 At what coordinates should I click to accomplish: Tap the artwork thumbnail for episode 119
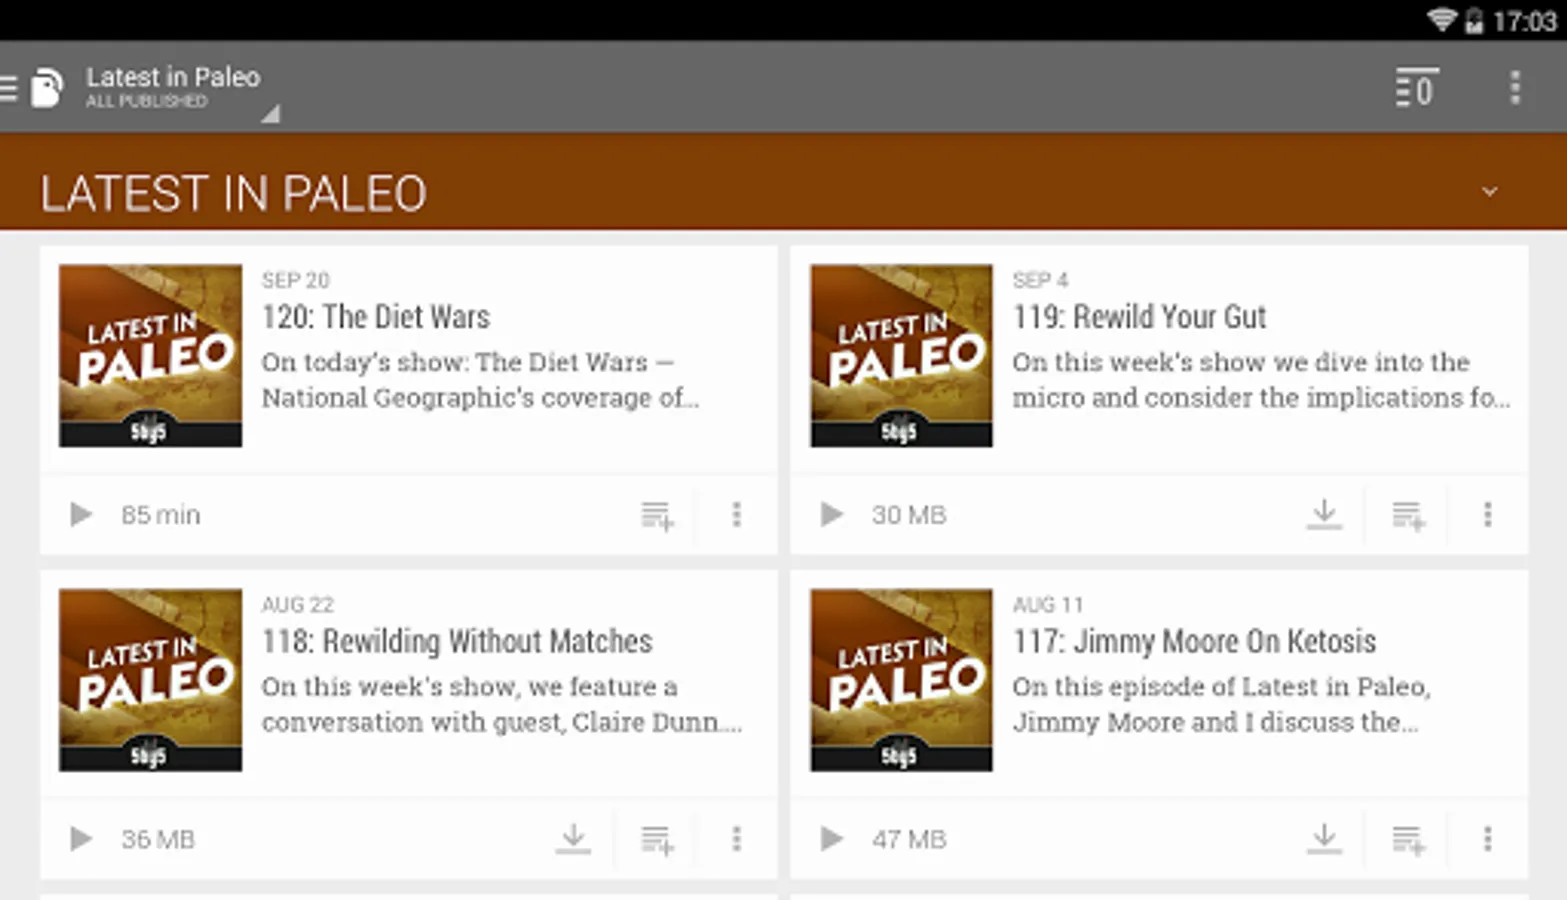point(901,355)
